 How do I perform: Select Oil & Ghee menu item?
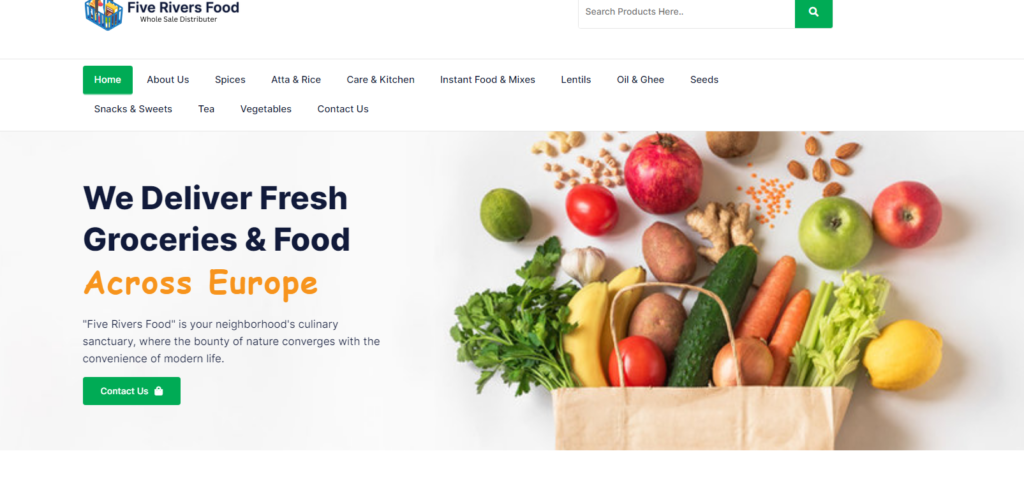click(x=641, y=80)
